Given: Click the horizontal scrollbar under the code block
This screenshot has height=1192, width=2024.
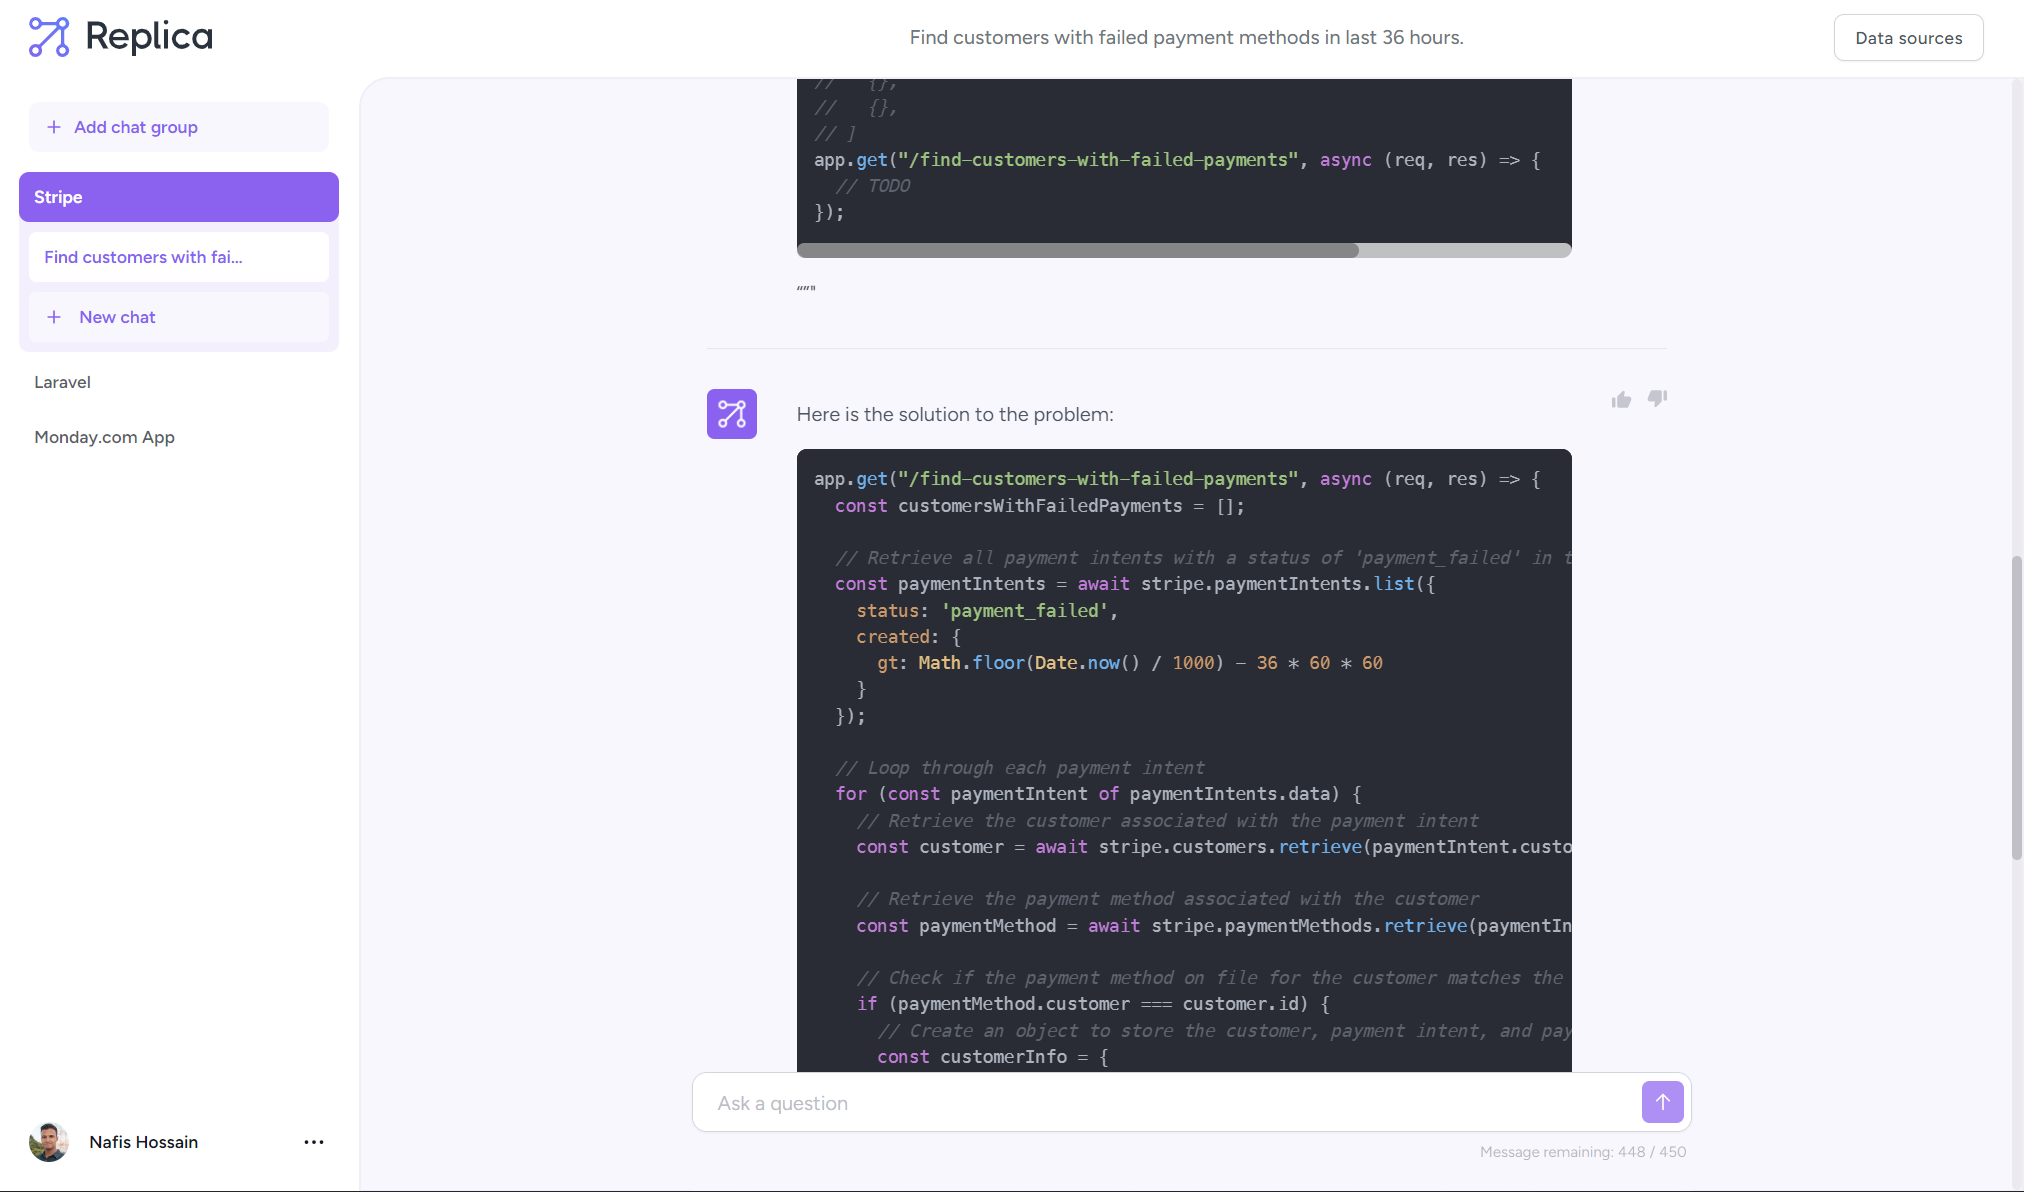Looking at the screenshot, I should pos(1077,251).
